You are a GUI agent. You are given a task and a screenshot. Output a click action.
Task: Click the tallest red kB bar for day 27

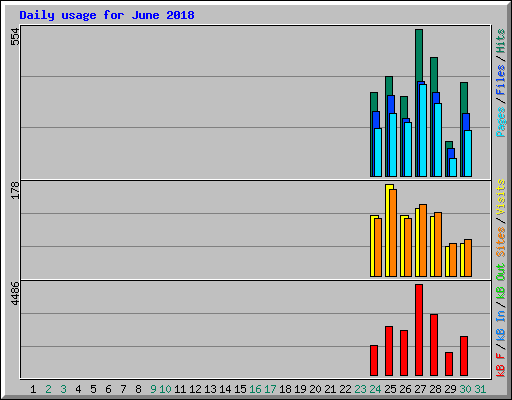(419, 330)
